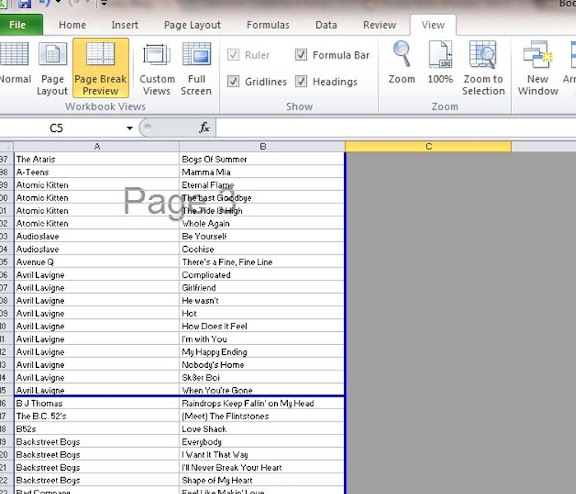Switch to the Insert tab
The height and width of the screenshot is (494, 576).
tap(125, 25)
